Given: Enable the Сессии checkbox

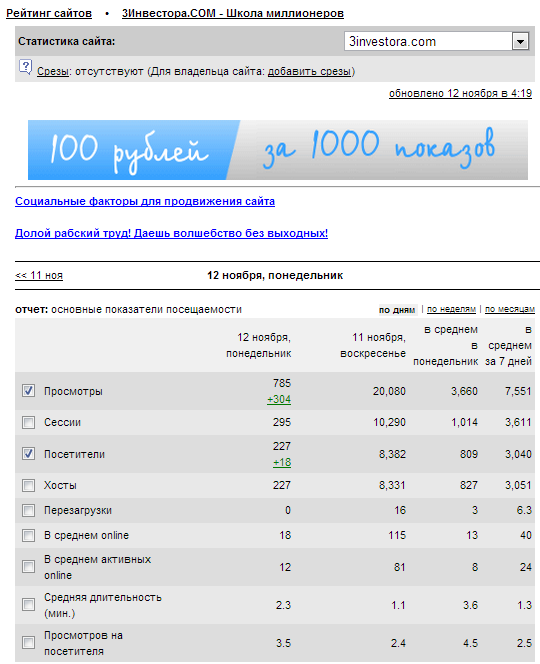Looking at the screenshot, I should coord(28,422).
